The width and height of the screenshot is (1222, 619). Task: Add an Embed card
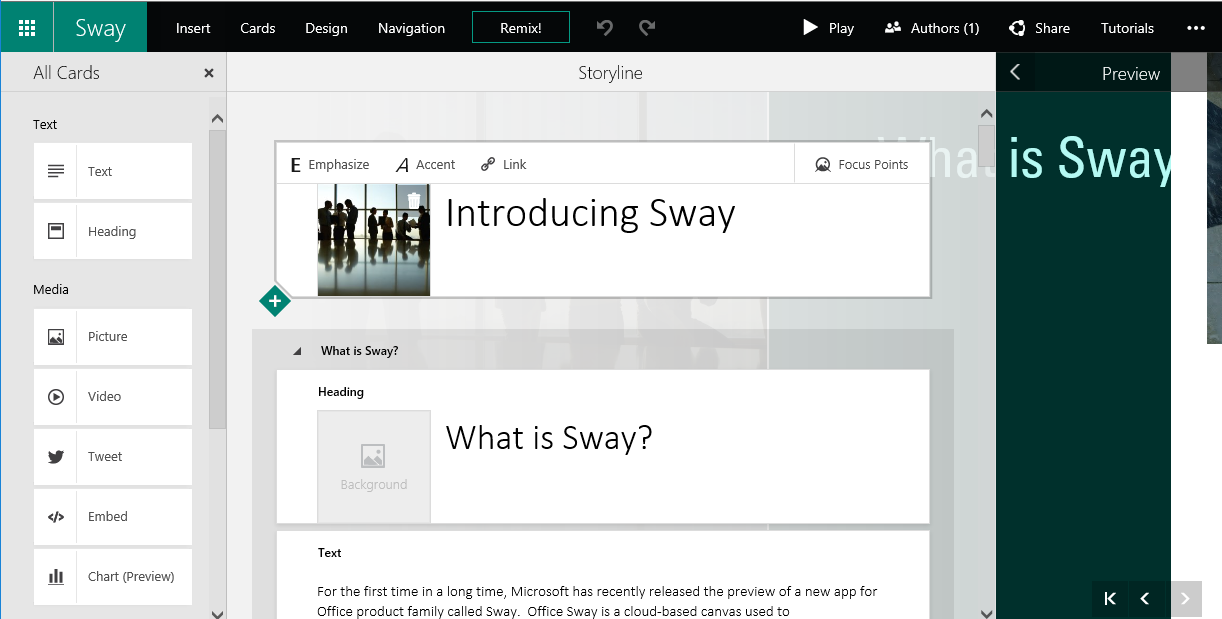tap(112, 516)
